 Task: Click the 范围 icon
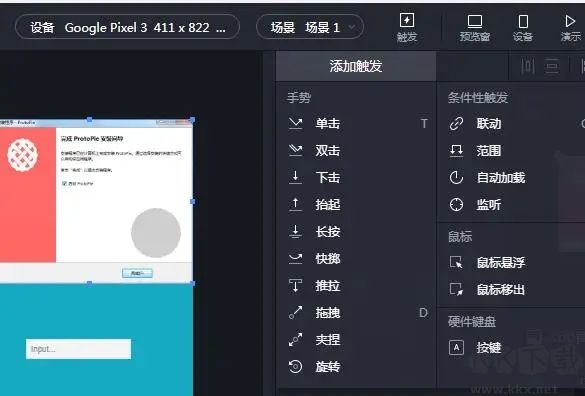pyautogui.click(x=456, y=151)
